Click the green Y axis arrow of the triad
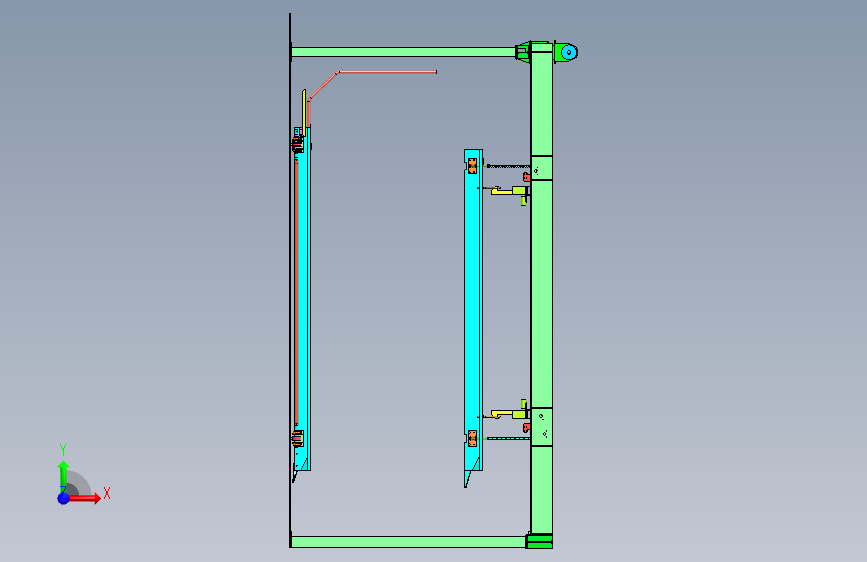 point(63,476)
